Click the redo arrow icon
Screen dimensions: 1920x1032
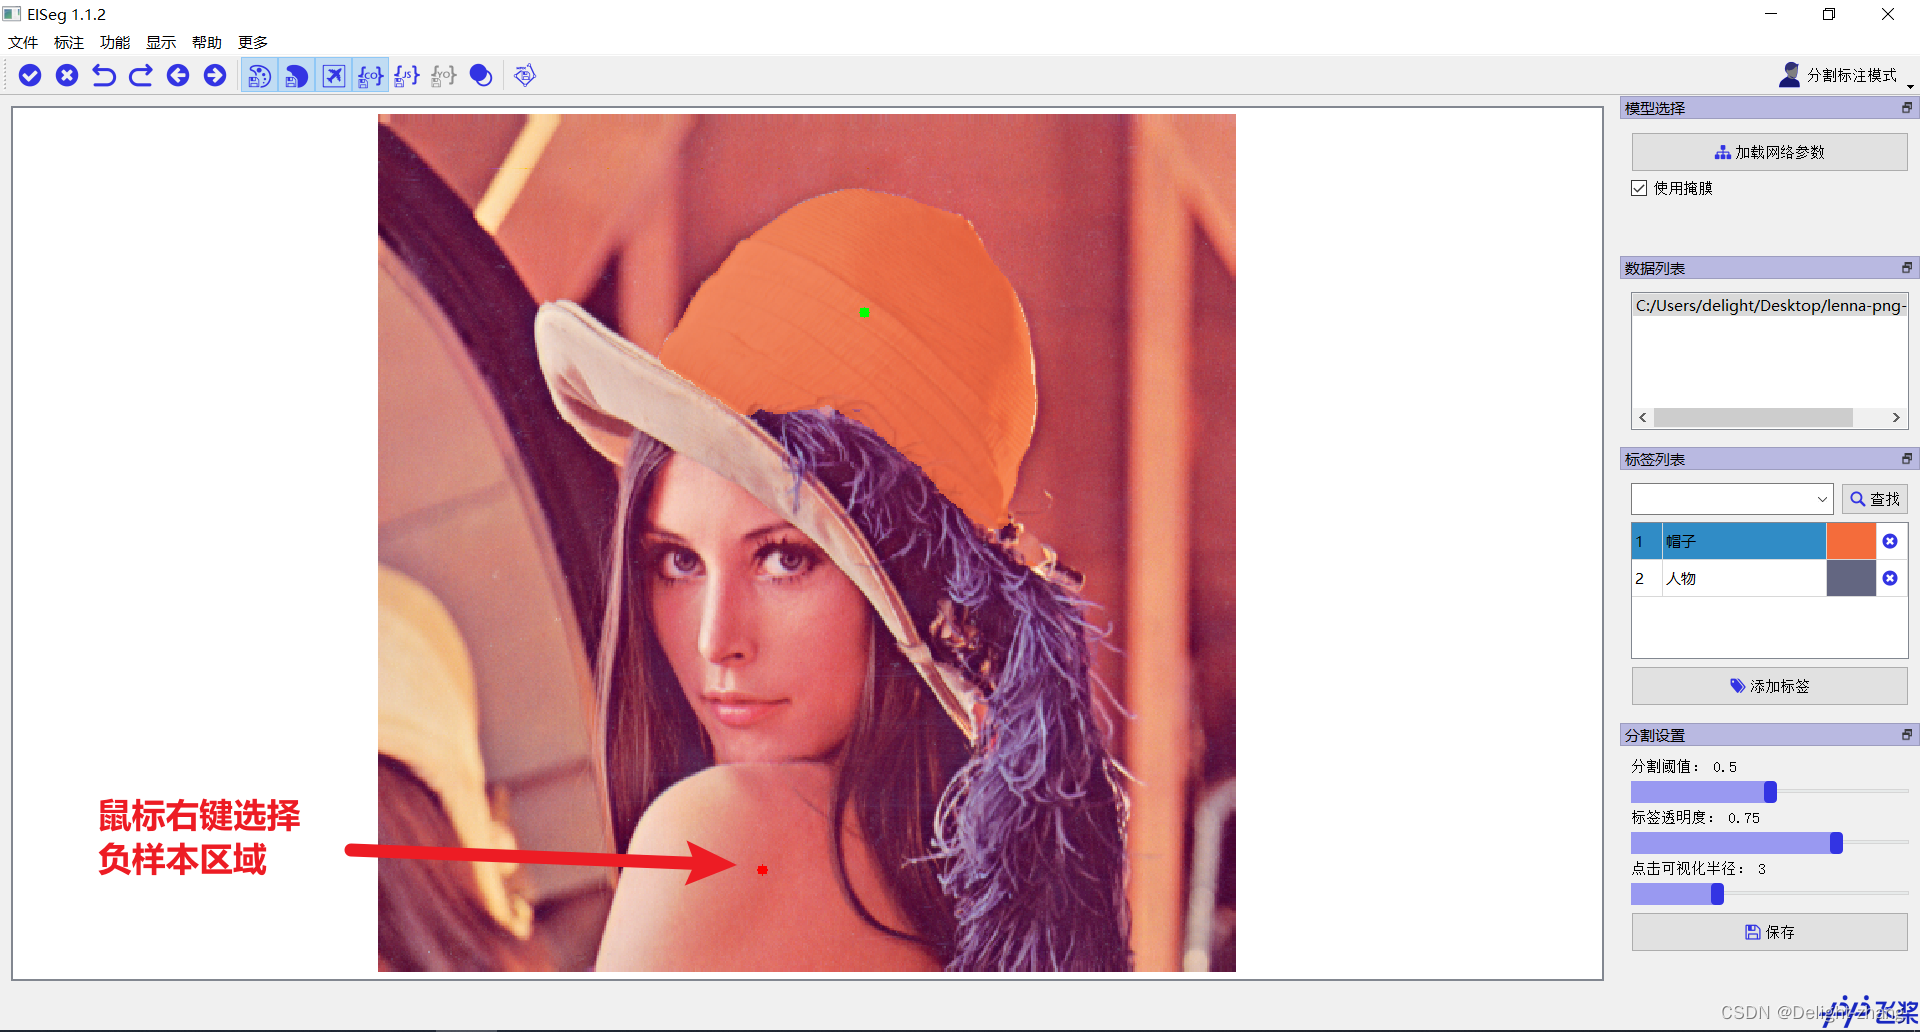[141, 75]
